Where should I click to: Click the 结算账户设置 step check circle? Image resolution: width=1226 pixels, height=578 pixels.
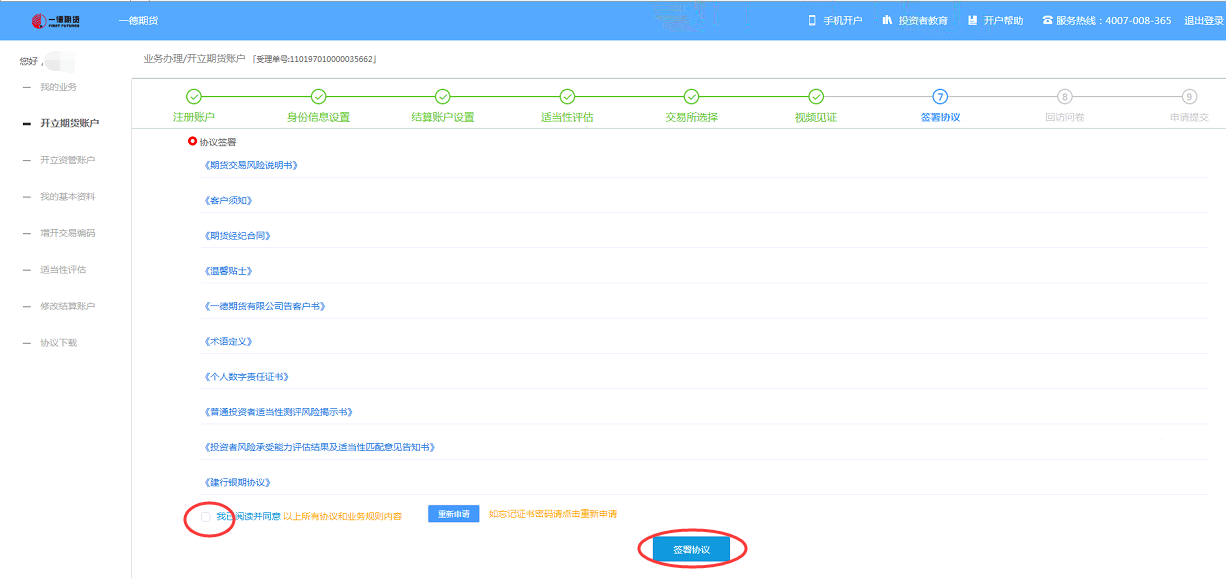click(443, 97)
